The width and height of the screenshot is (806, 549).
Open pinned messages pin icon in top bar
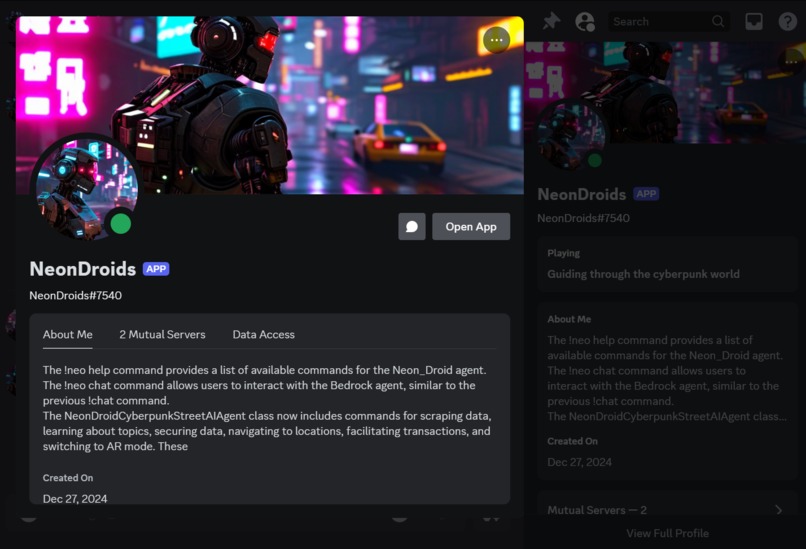pos(551,22)
